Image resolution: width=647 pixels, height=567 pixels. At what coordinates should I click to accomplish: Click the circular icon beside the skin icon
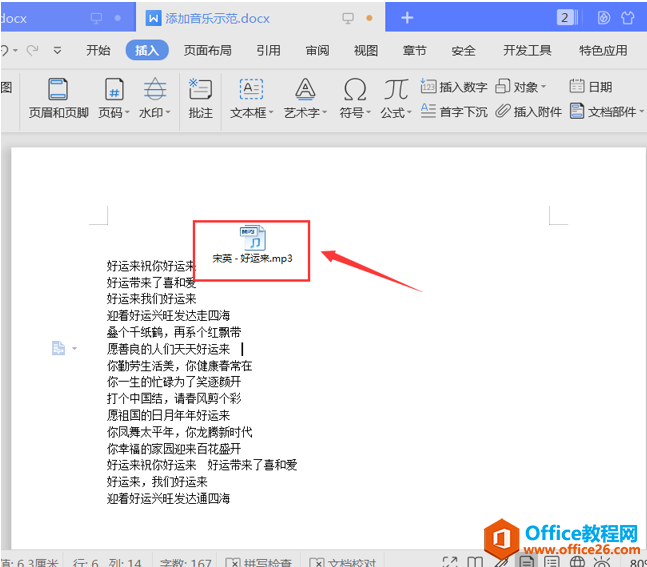tap(603, 18)
